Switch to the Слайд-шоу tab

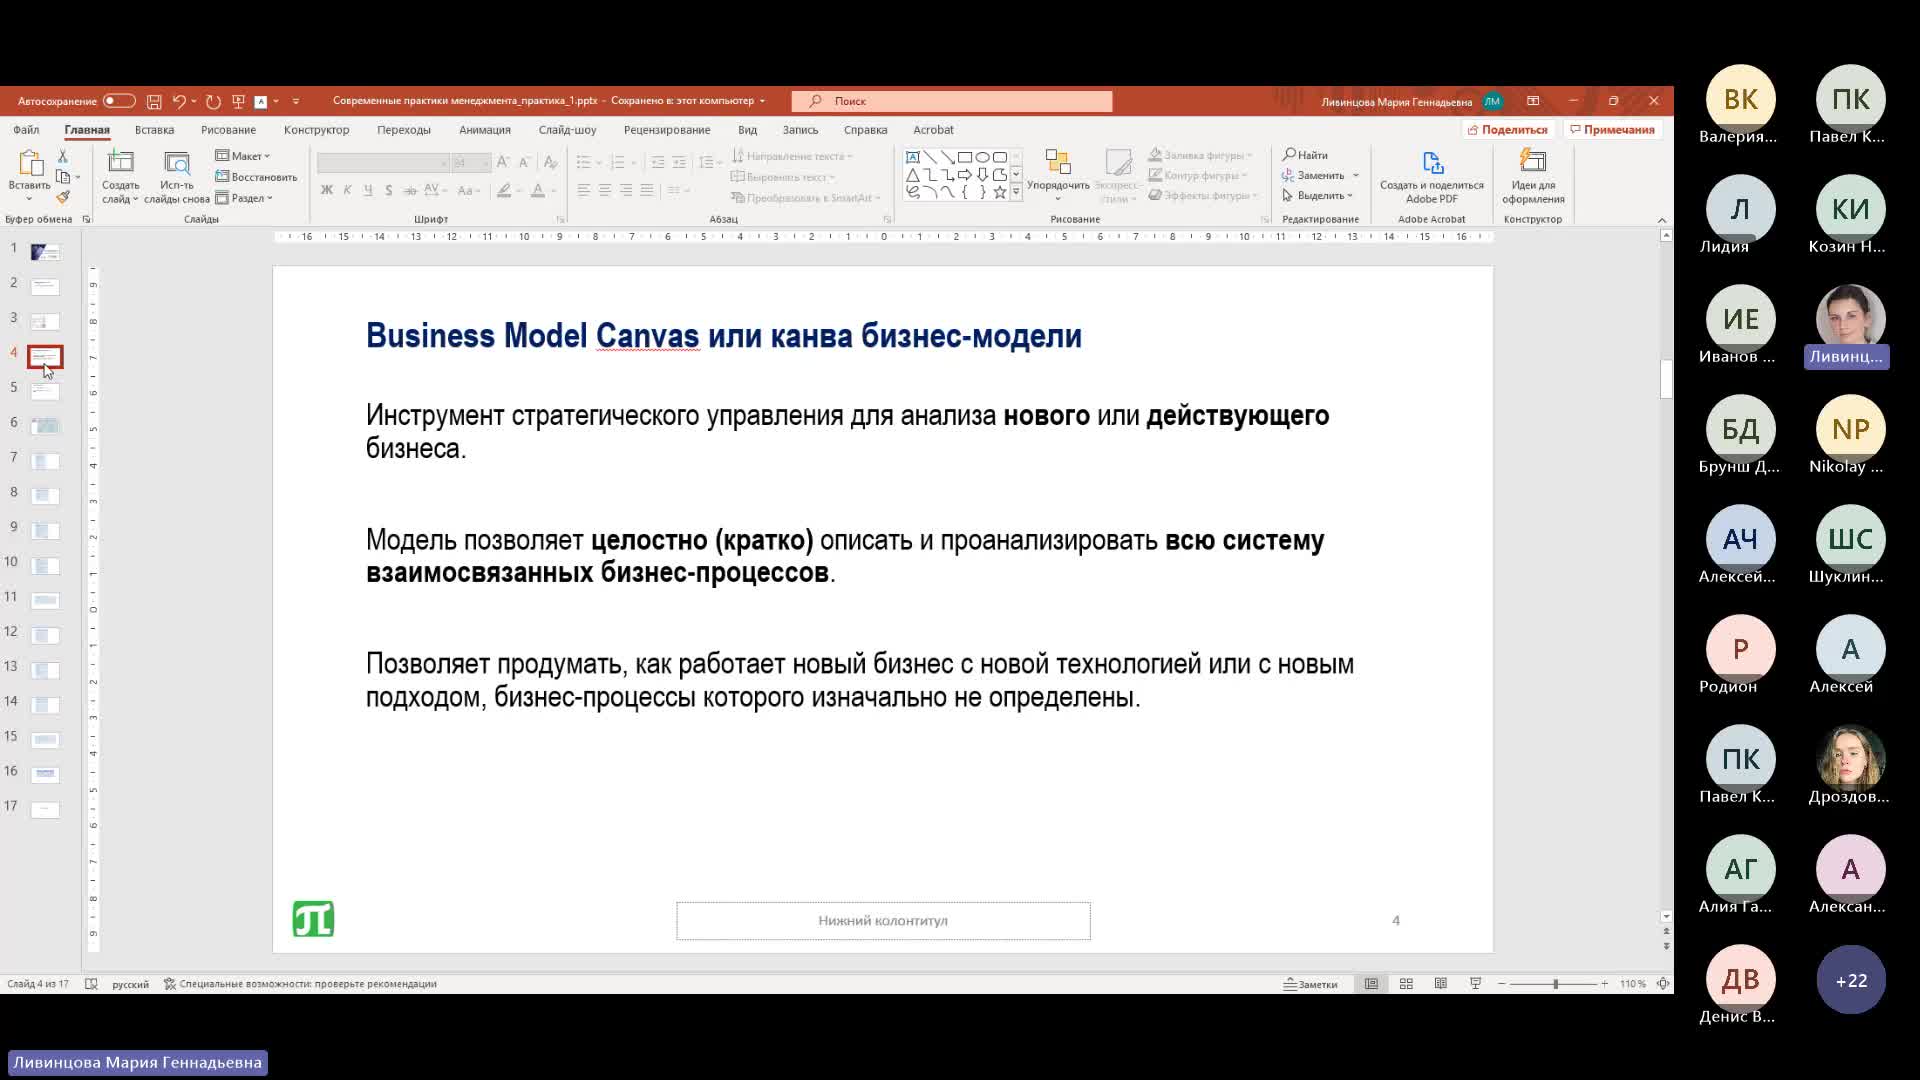567,130
